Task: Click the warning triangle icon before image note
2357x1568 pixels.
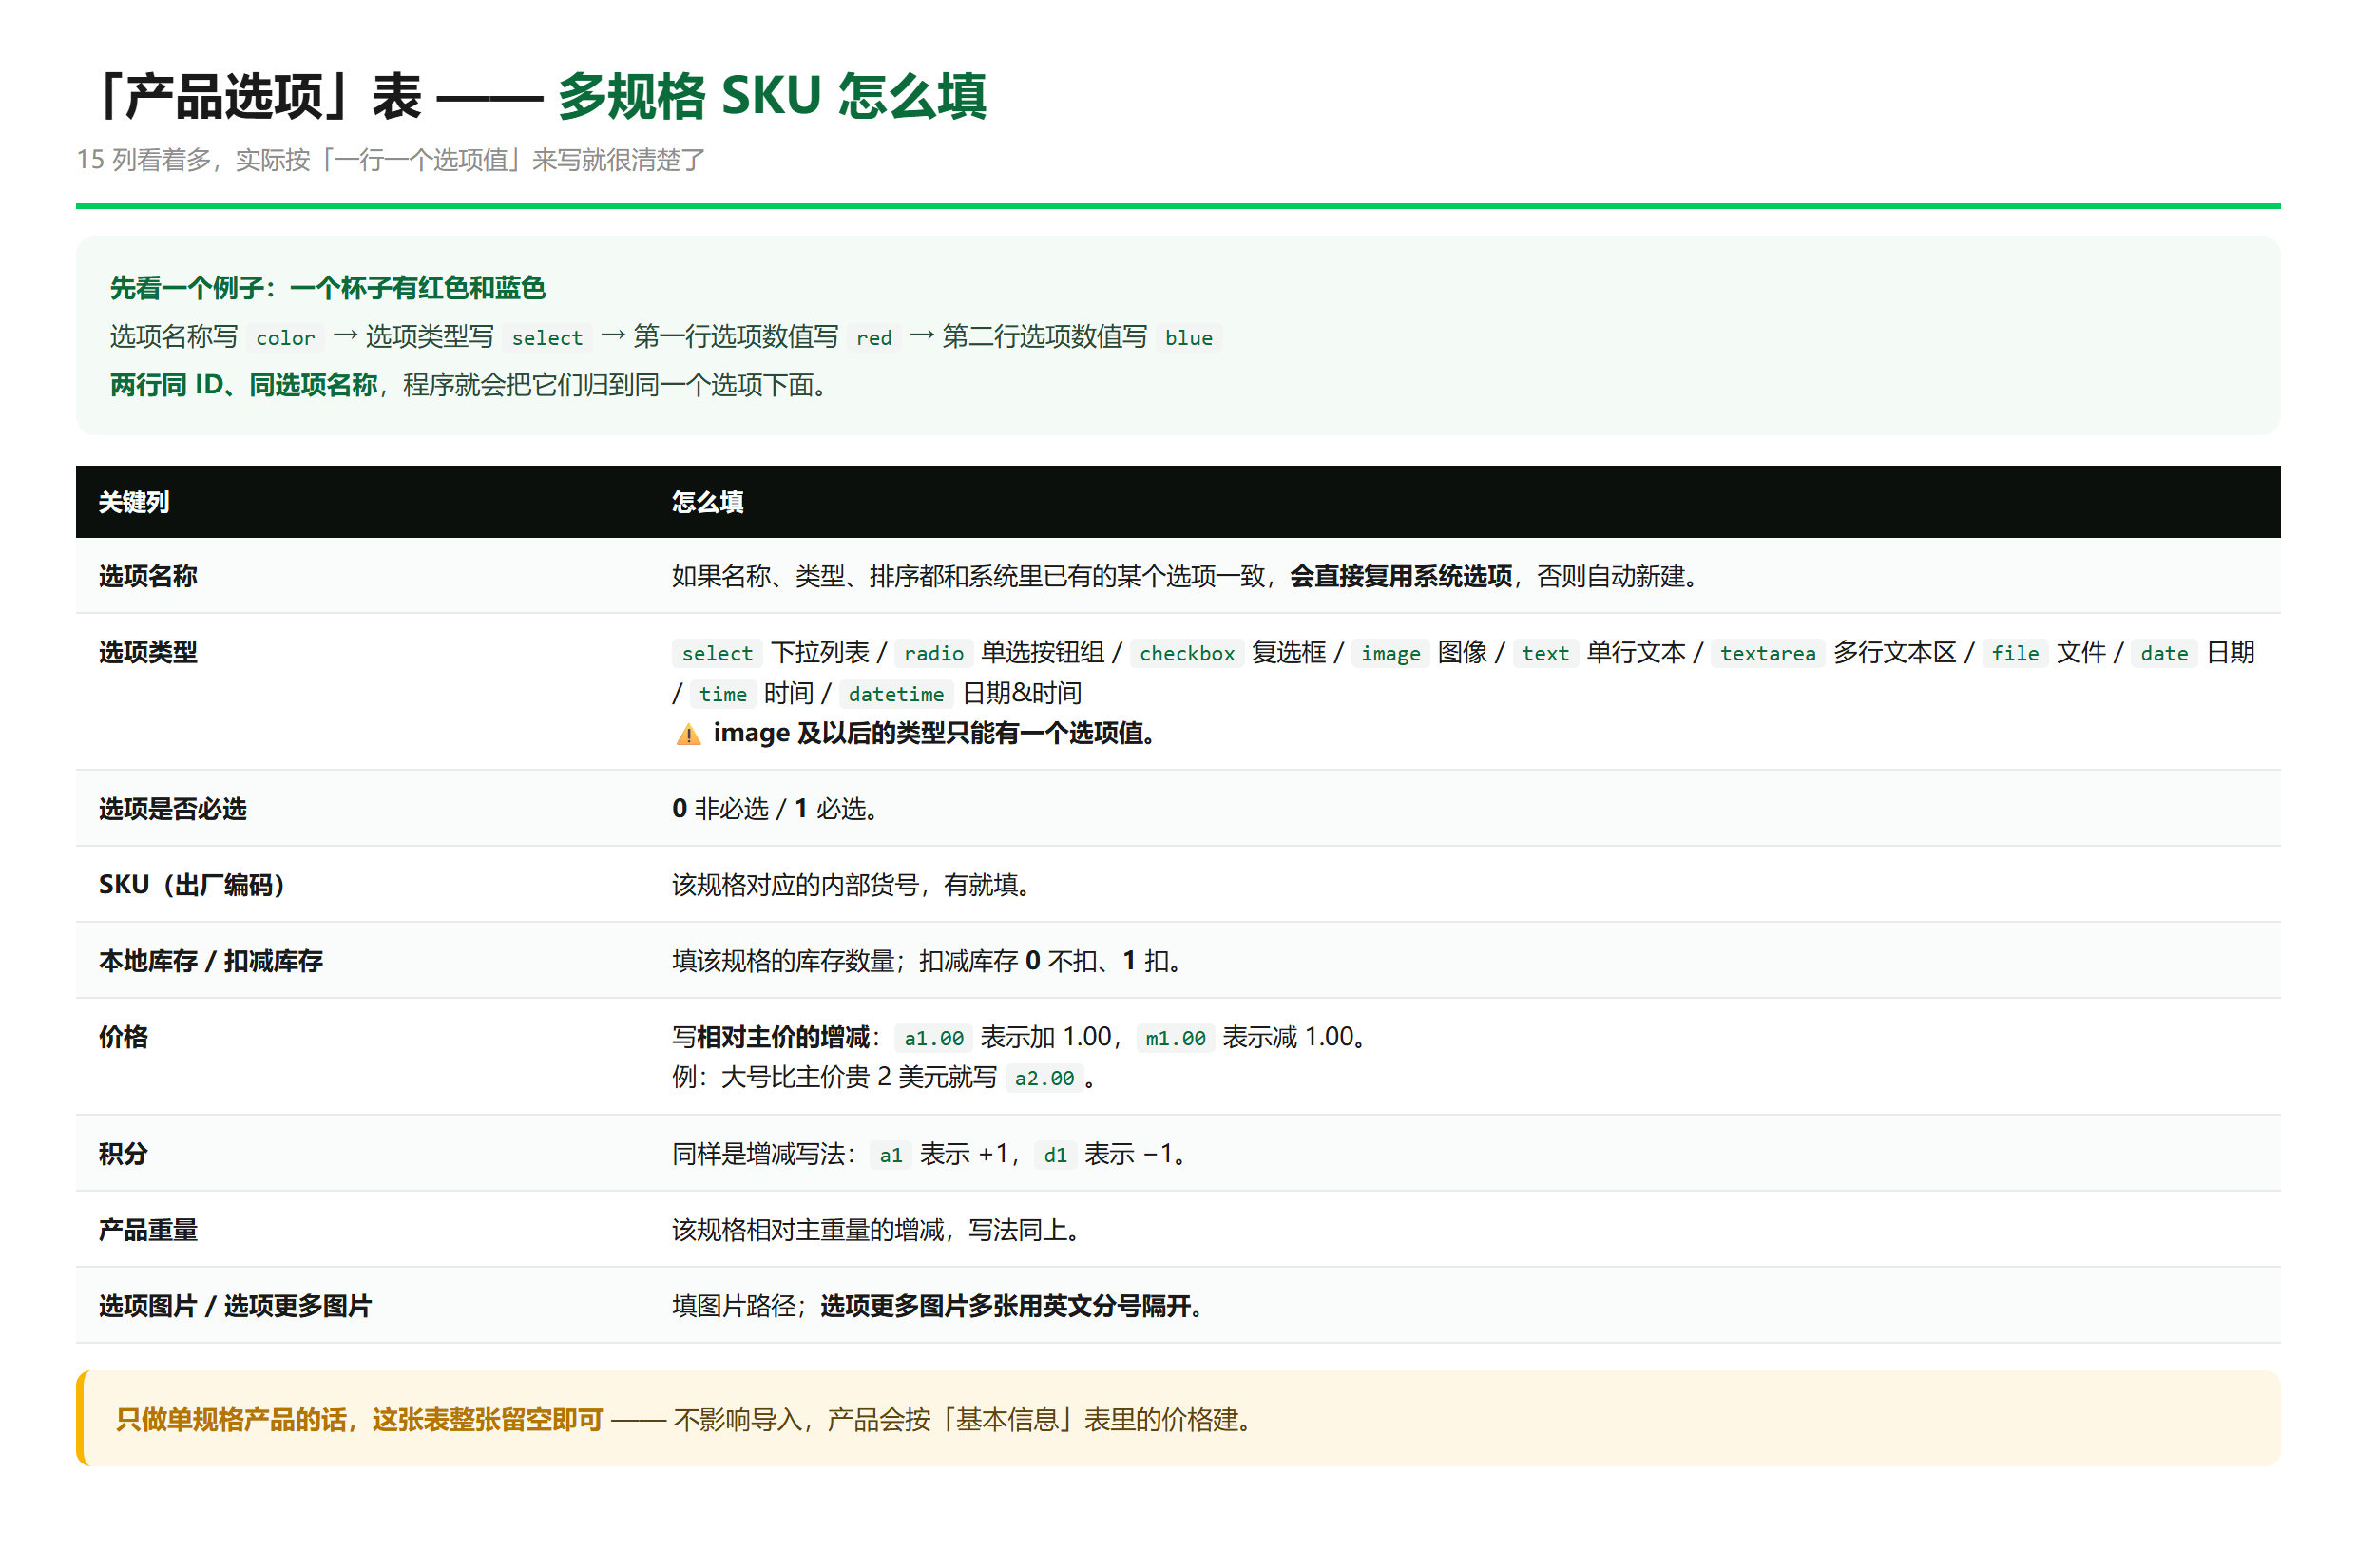Action: (x=688, y=734)
